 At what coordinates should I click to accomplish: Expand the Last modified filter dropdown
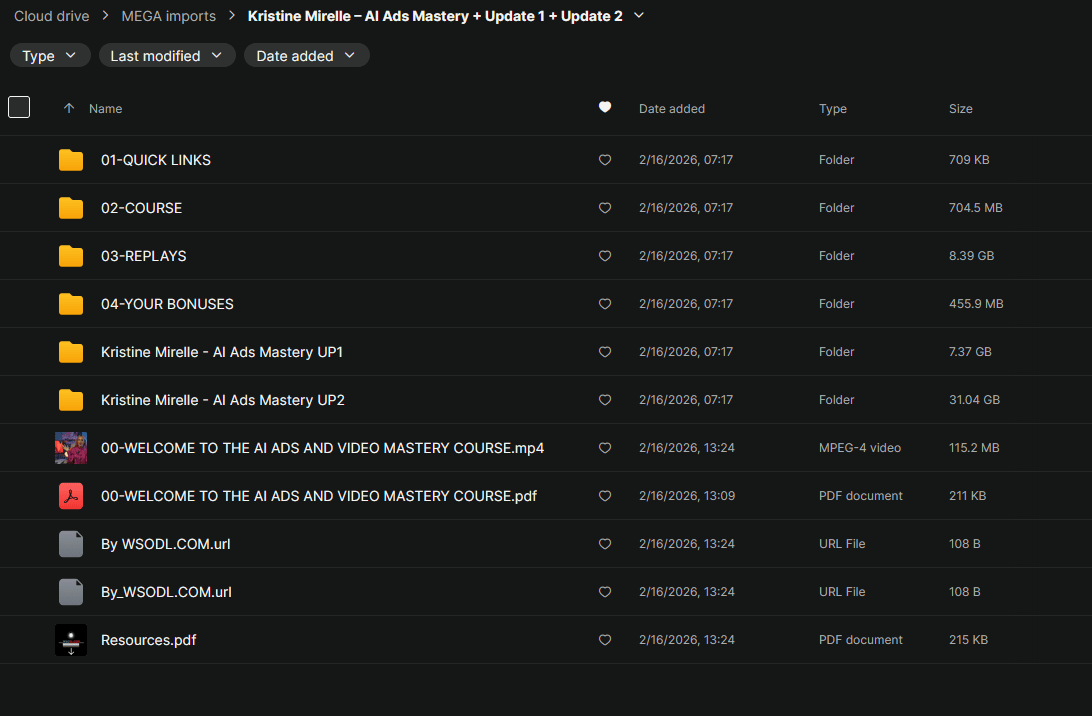[166, 56]
